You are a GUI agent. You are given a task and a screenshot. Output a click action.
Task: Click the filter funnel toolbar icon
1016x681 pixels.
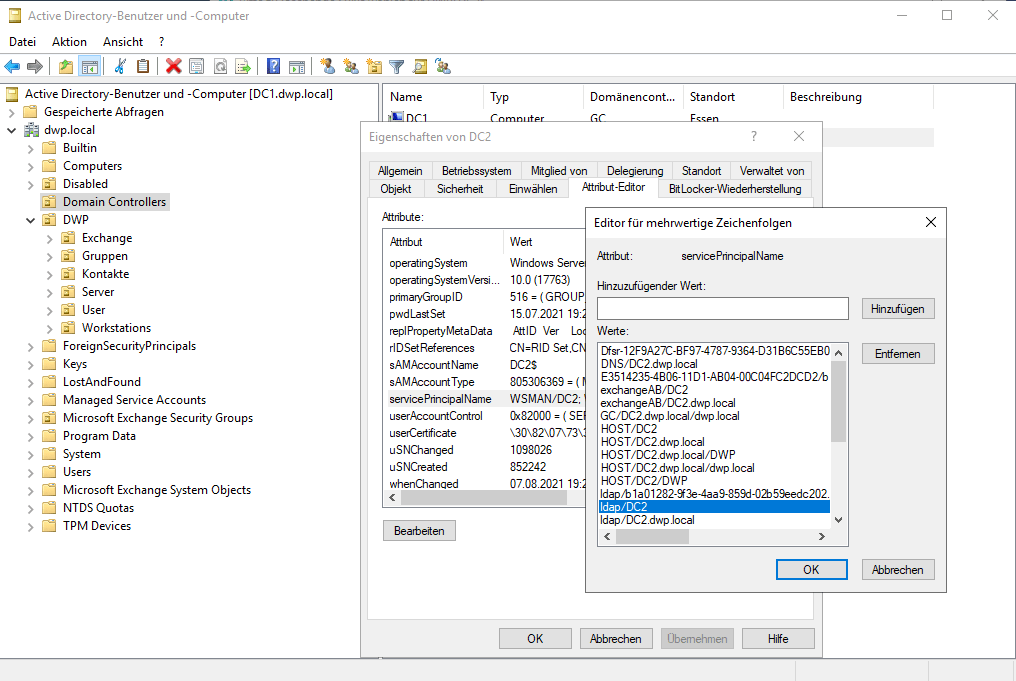397,67
